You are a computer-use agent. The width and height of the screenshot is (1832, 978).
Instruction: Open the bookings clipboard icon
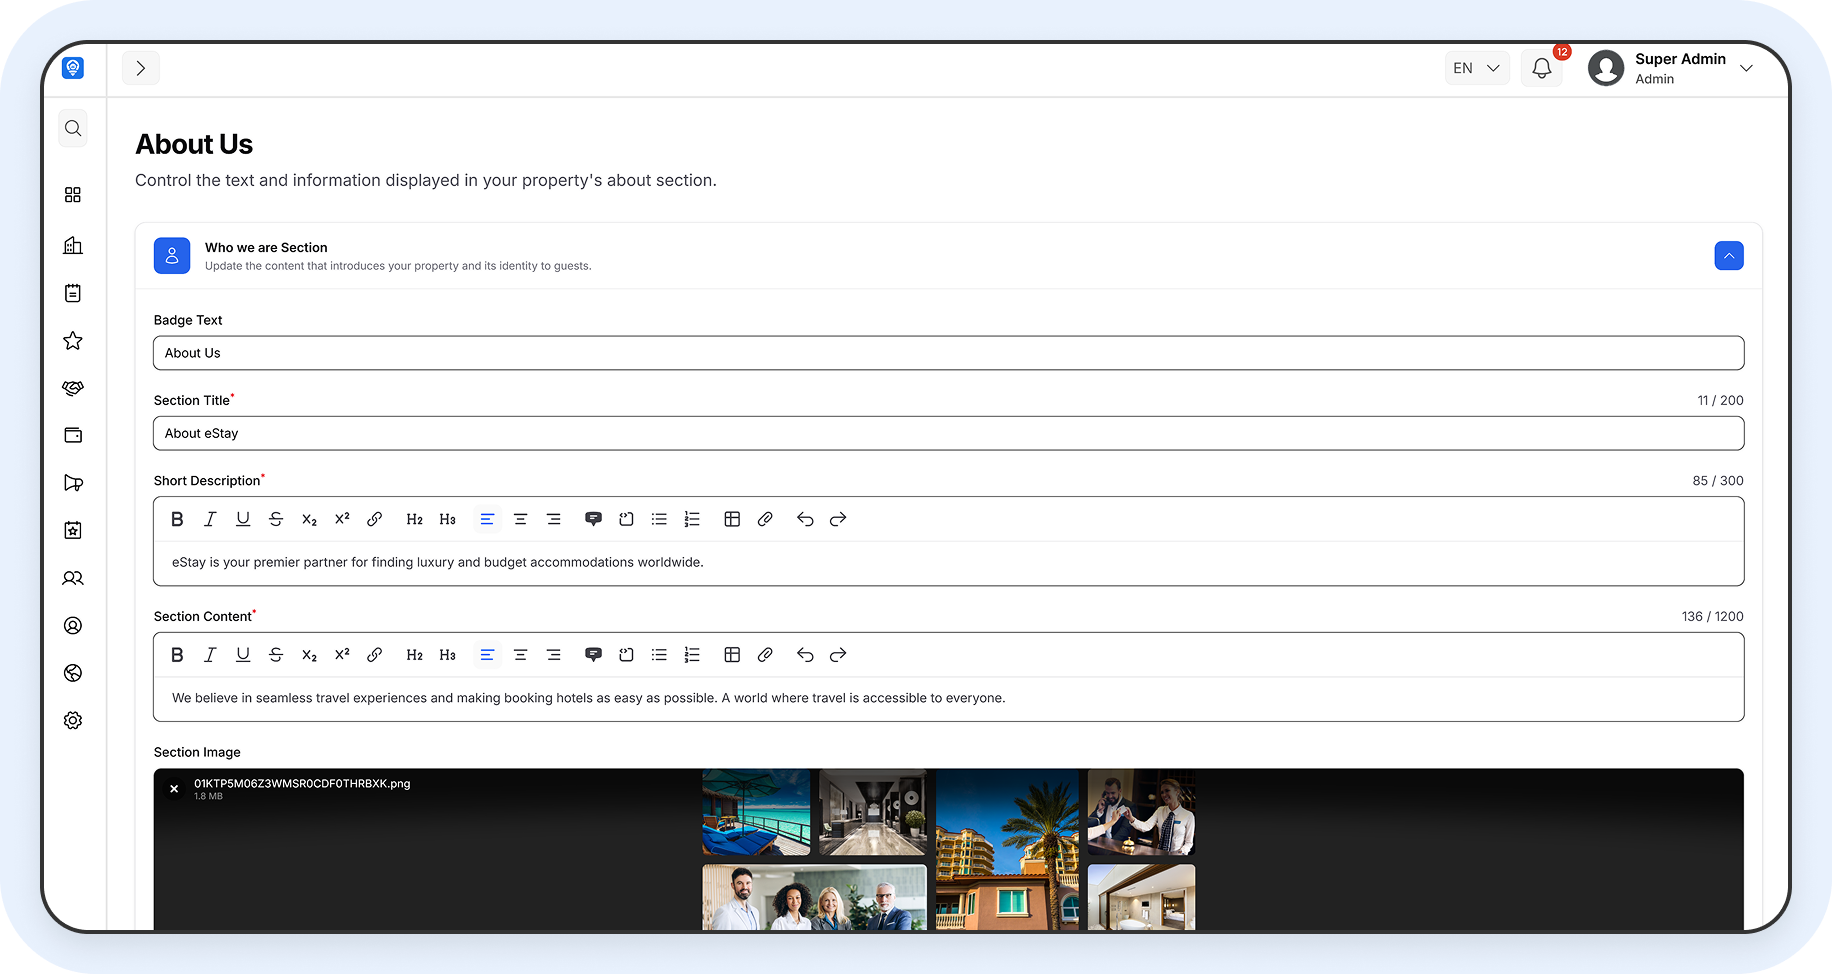pos(73,293)
